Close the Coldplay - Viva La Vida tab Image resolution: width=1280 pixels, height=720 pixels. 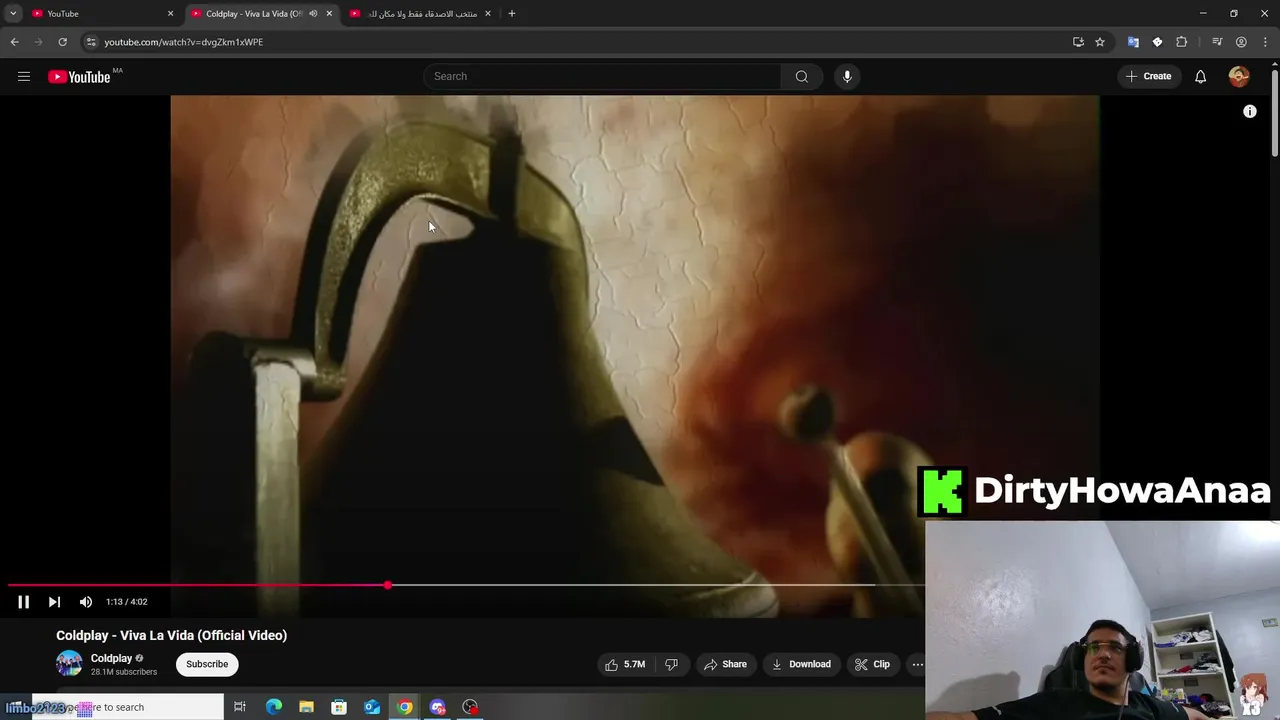pos(329,14)
